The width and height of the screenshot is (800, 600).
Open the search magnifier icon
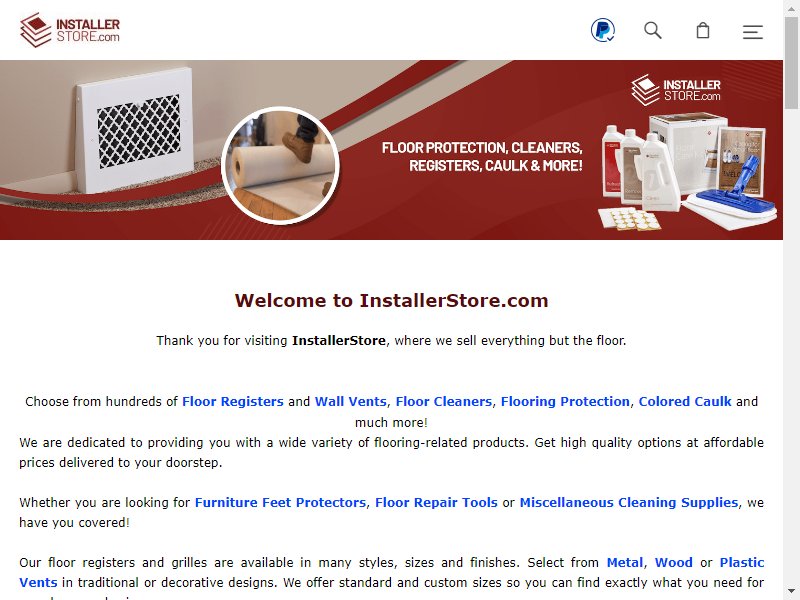pyautogui.click(x=653, y=31)
